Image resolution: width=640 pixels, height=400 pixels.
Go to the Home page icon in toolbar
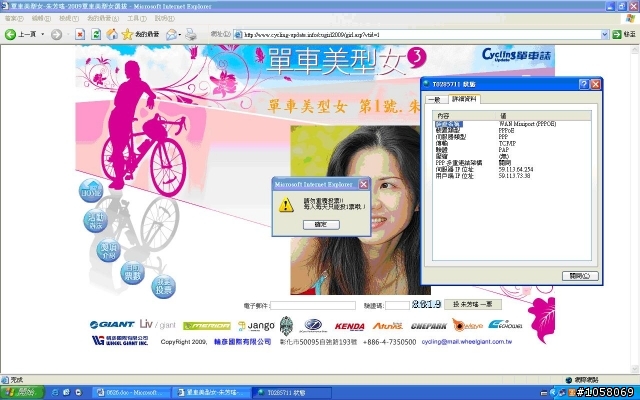112,35
